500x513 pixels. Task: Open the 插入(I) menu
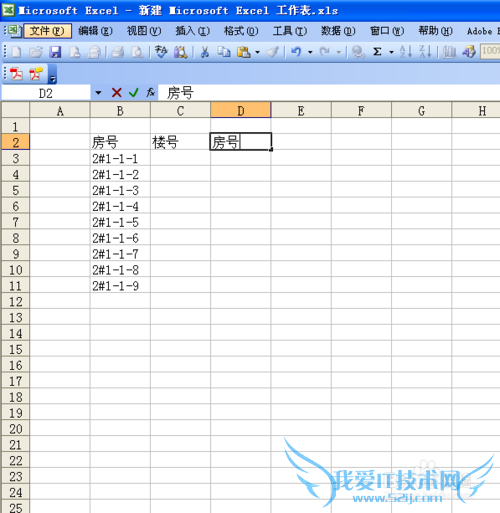click(193, 31)
